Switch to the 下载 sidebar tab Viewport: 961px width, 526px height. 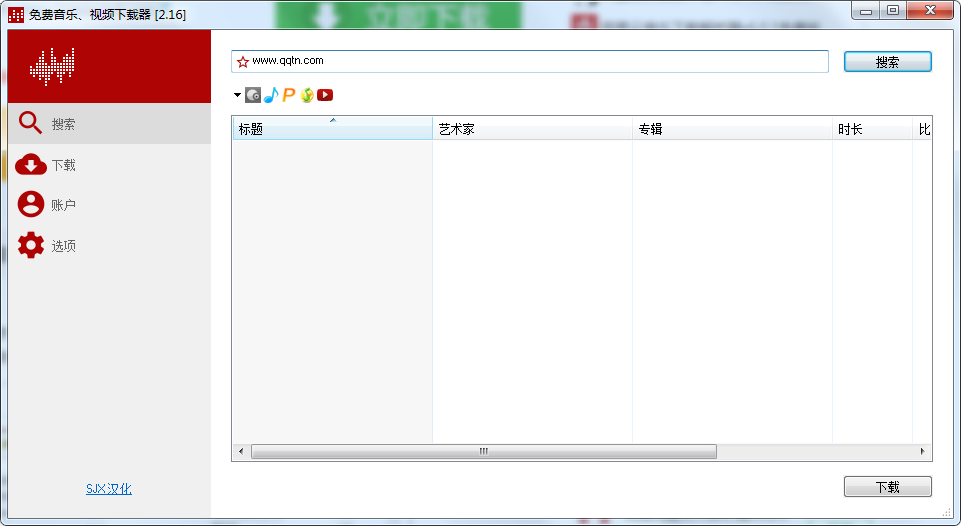[110, 165]
